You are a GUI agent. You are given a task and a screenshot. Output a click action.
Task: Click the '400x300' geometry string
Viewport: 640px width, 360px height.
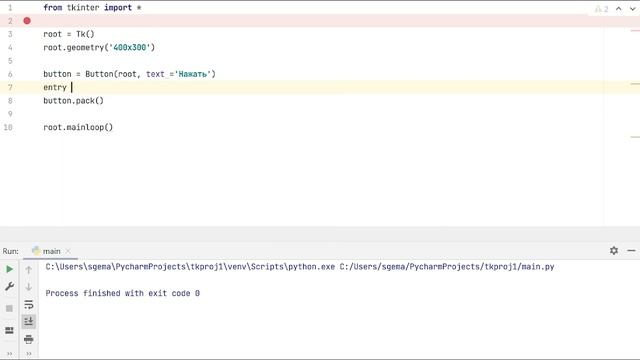[x=130, y=47]
